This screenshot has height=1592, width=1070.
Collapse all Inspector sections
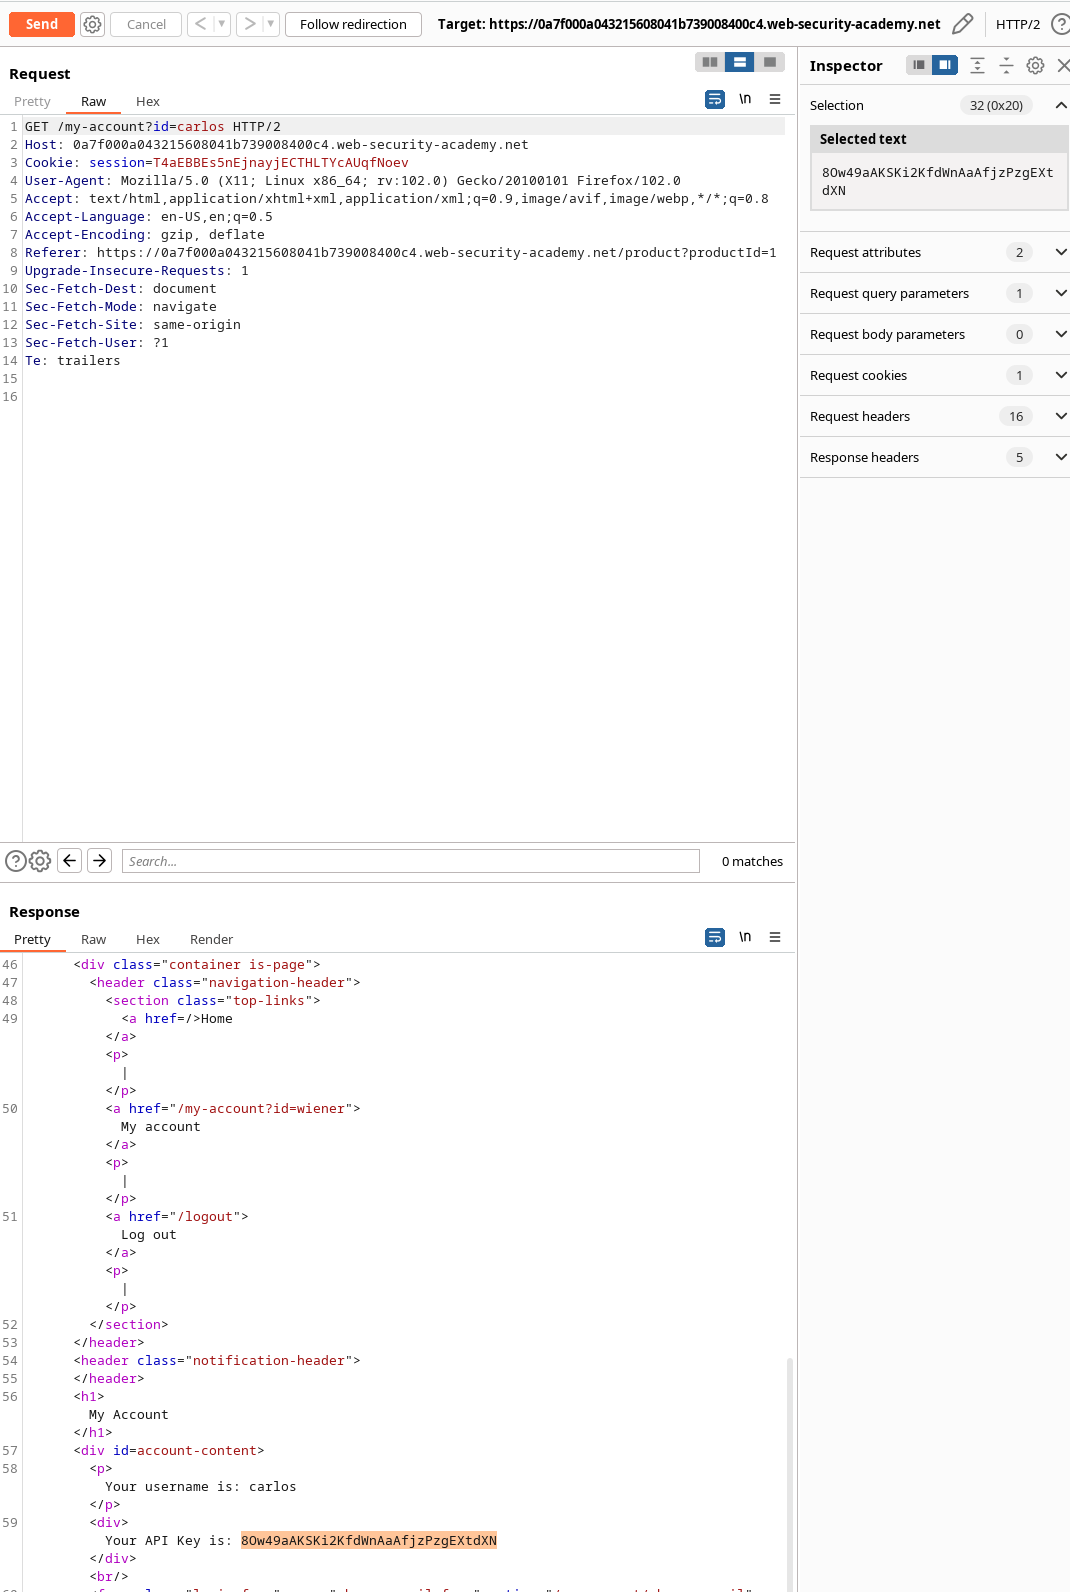pos(1007,65)
